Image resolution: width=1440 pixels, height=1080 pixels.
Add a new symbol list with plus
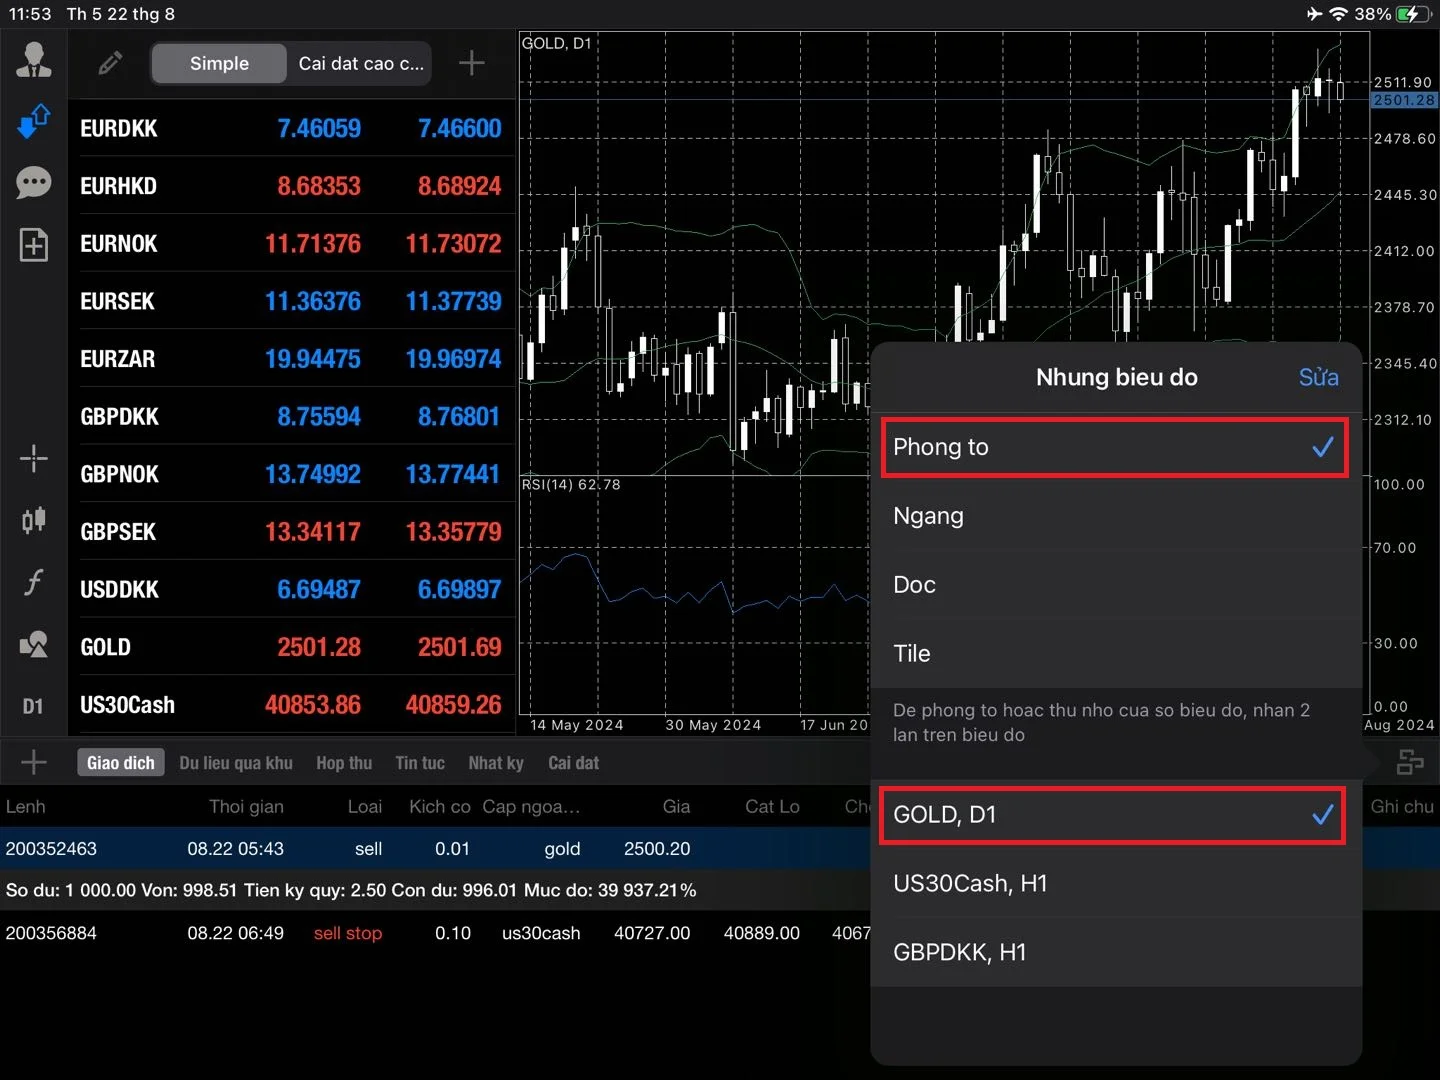coord(471,63)
